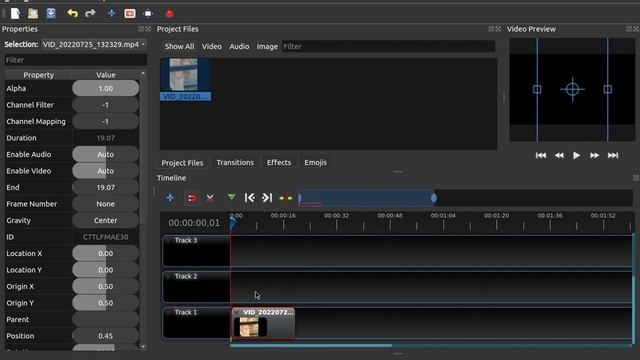The width and height of the screenshot is (640, 360).
Task: Undo the last action
Action: tap(72, 13)
